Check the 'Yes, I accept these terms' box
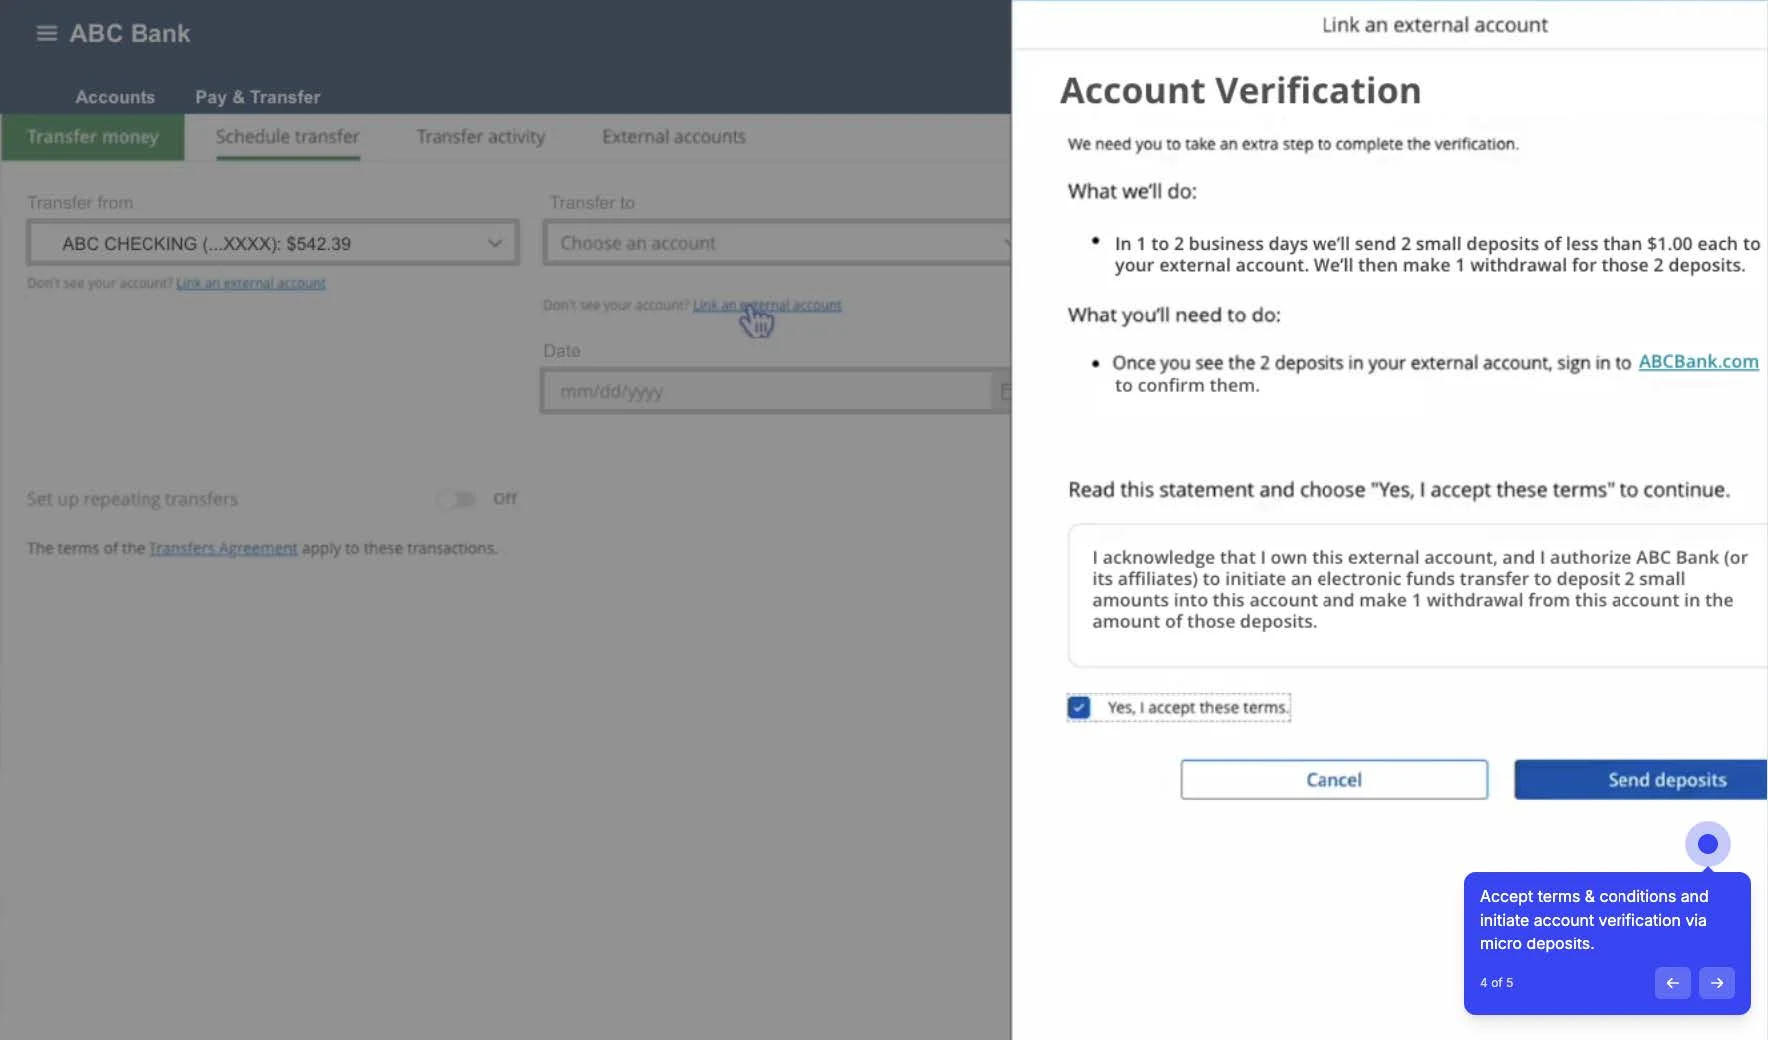 point(1079,708)
